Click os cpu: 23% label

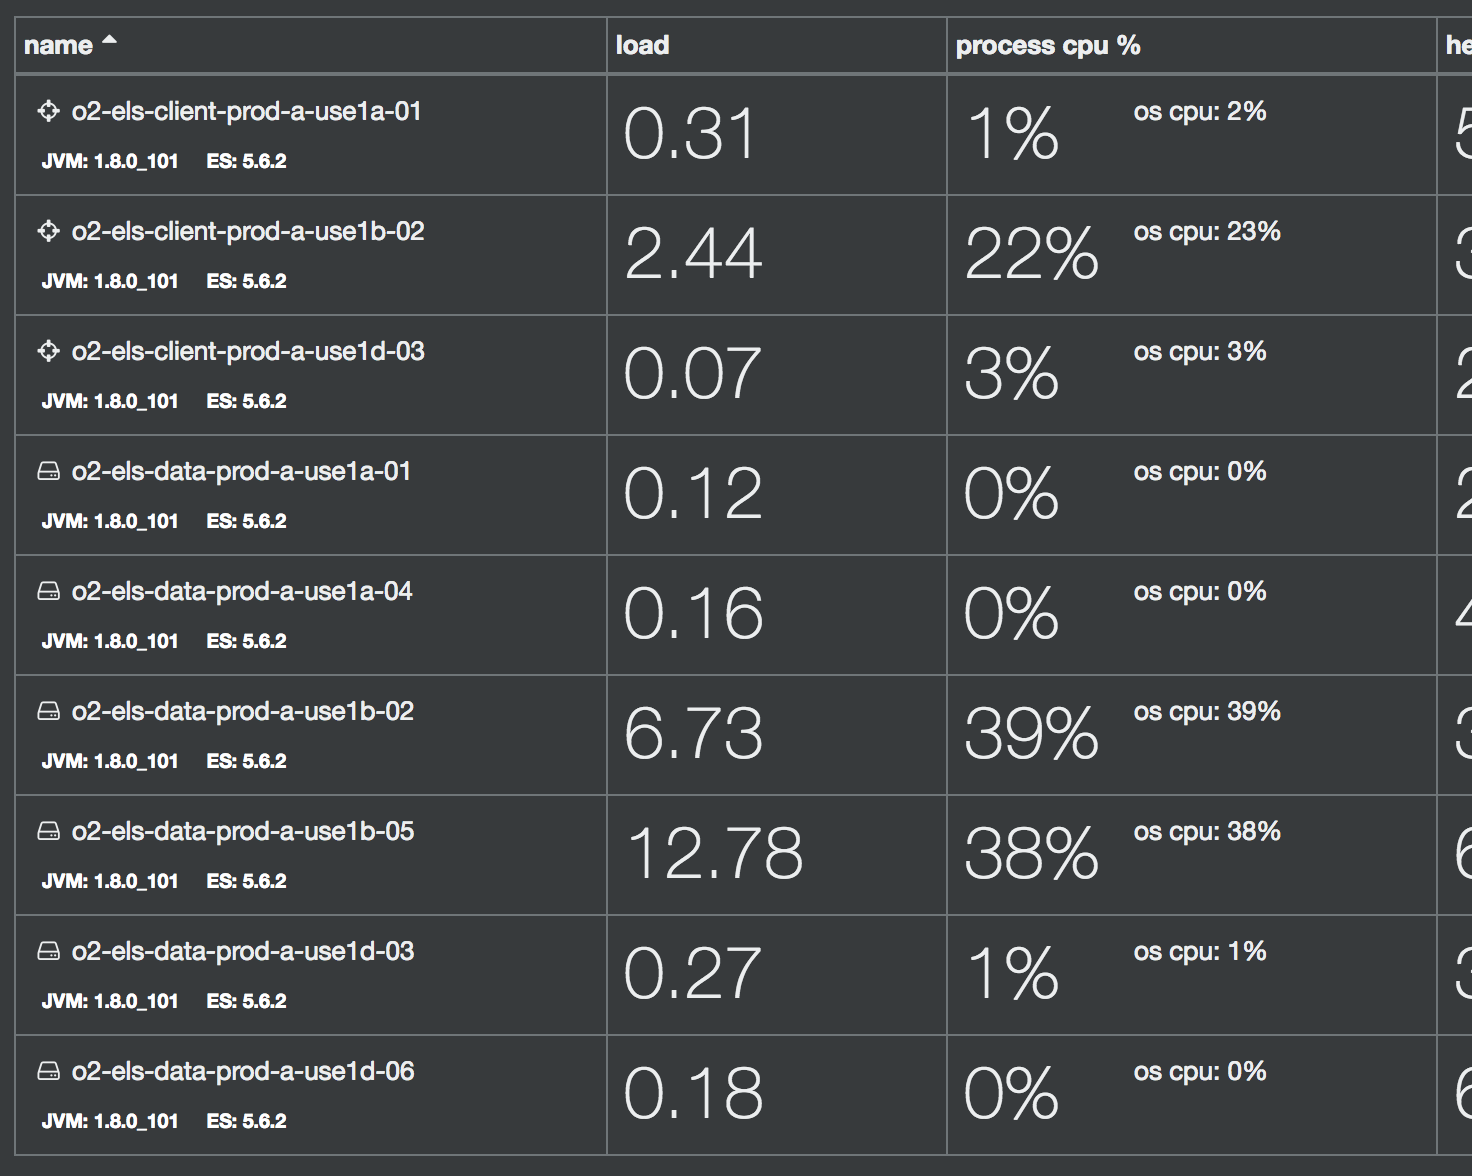(x=1207, y=231)
